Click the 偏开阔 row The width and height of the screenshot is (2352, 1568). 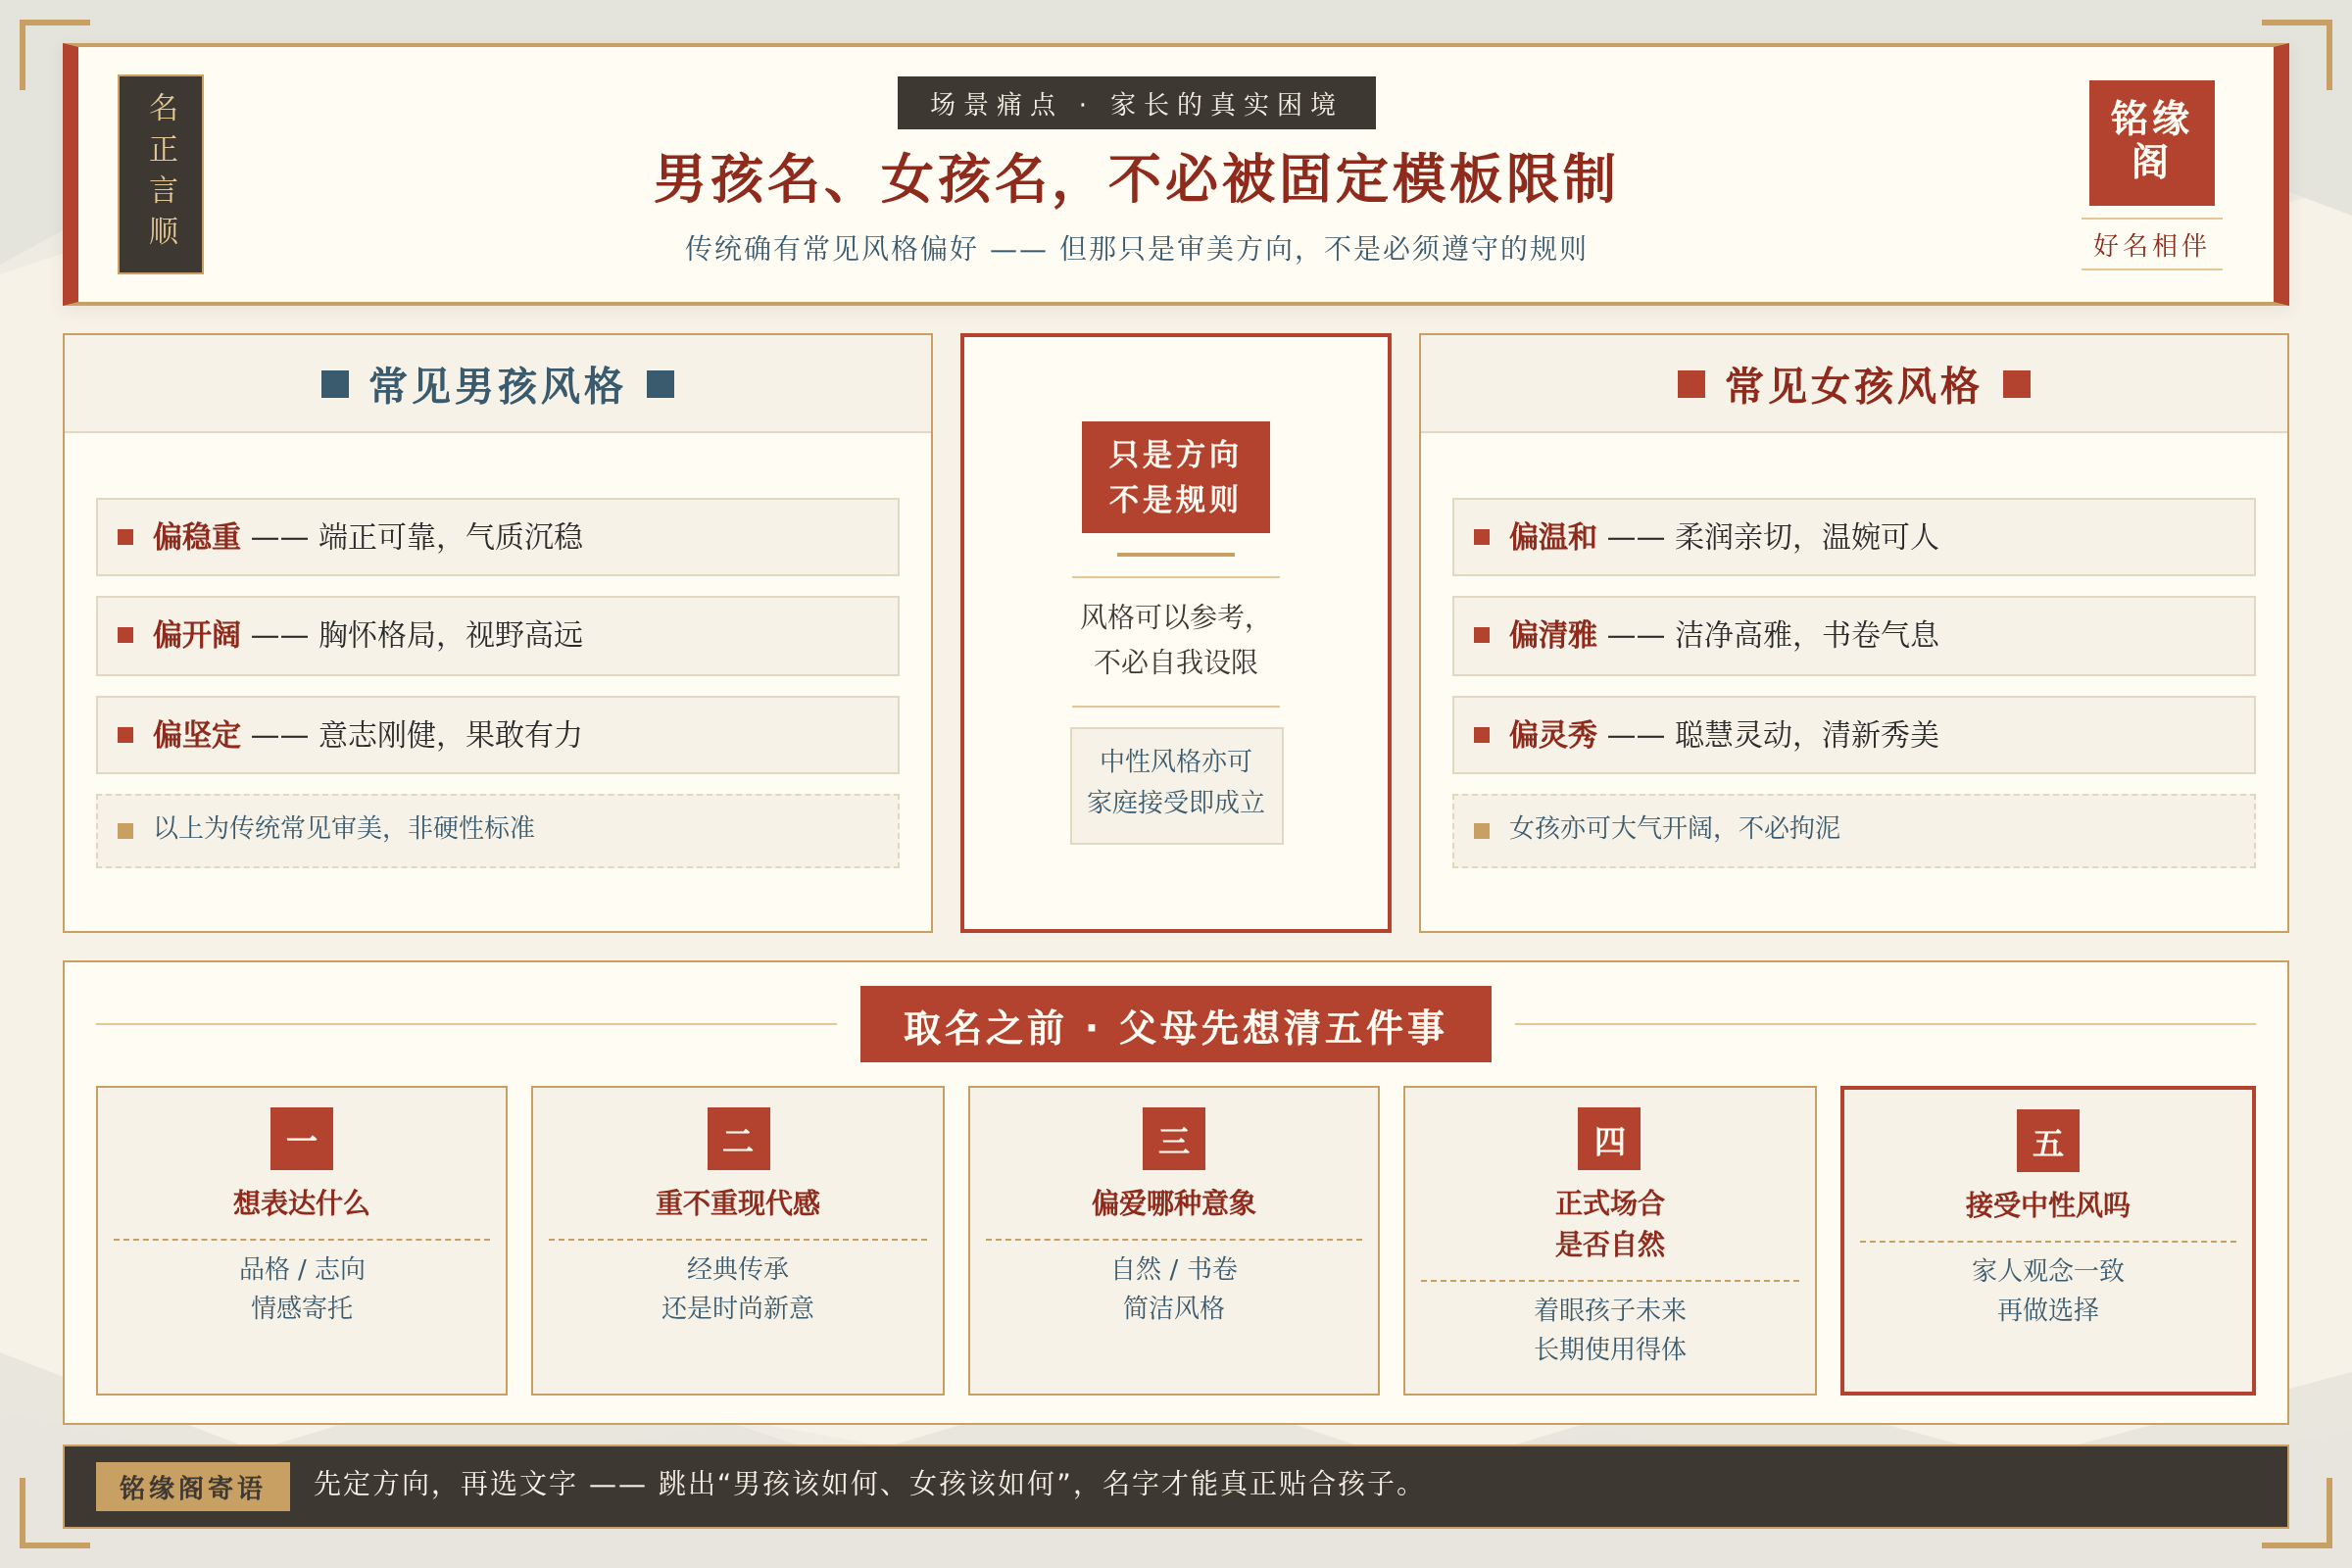pos(497,635)
